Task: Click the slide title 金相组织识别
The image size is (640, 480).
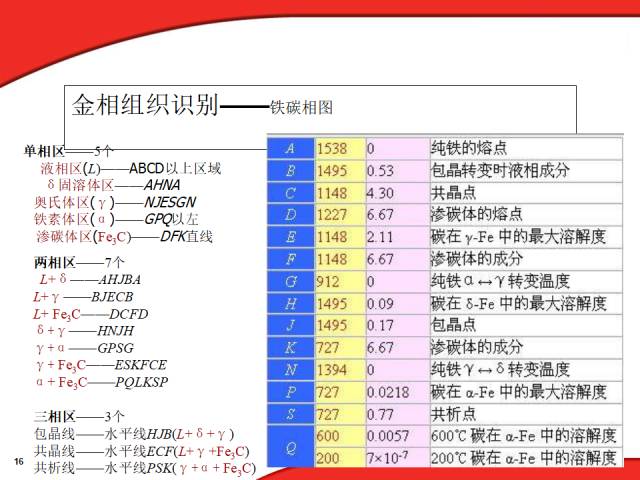Action: point(145,105)
